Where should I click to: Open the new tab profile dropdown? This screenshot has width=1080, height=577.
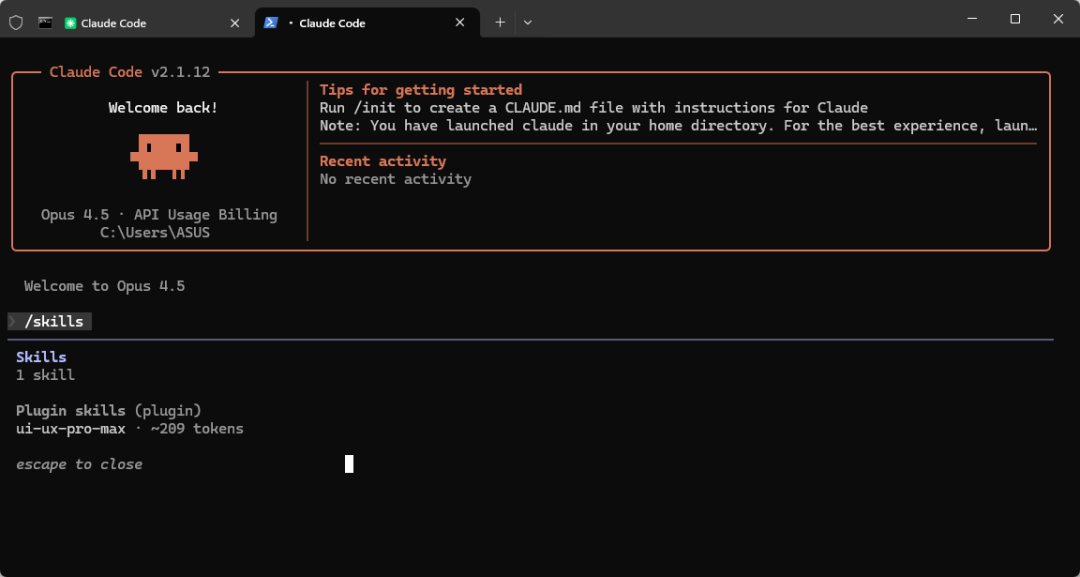(x=528, y=23)
